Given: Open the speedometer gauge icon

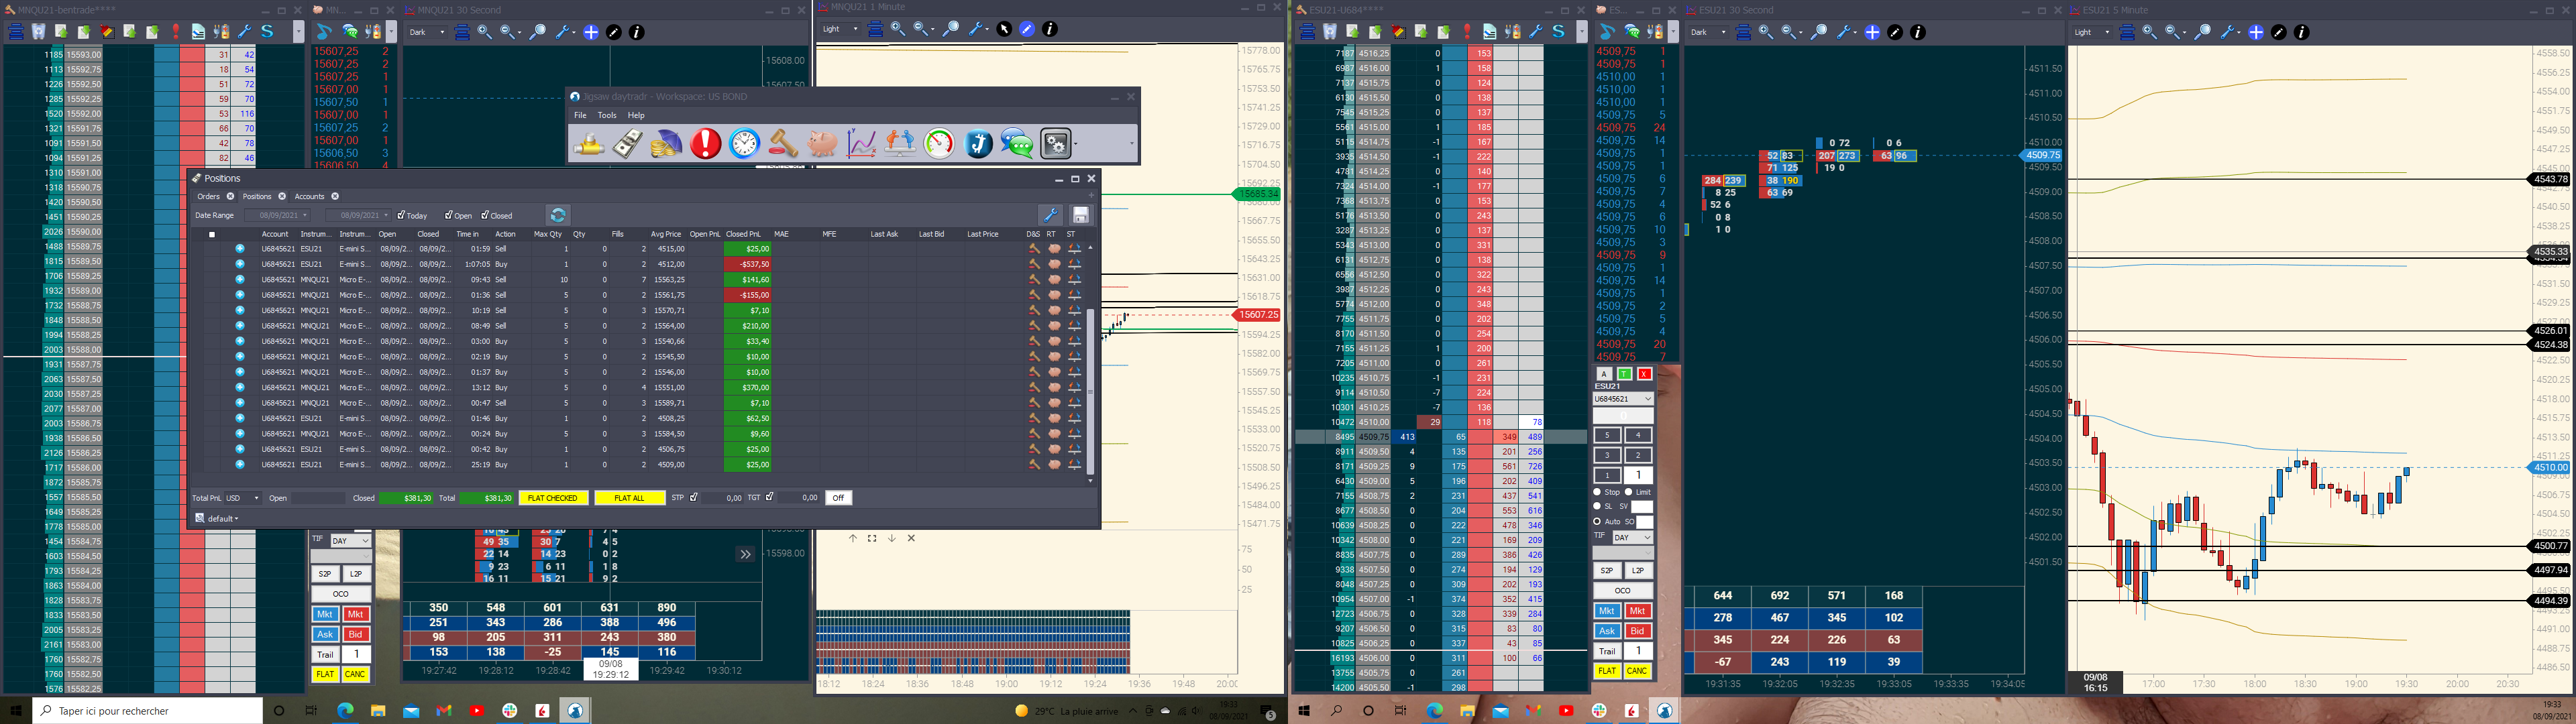Looking at the screenshot, I should 939,143.
